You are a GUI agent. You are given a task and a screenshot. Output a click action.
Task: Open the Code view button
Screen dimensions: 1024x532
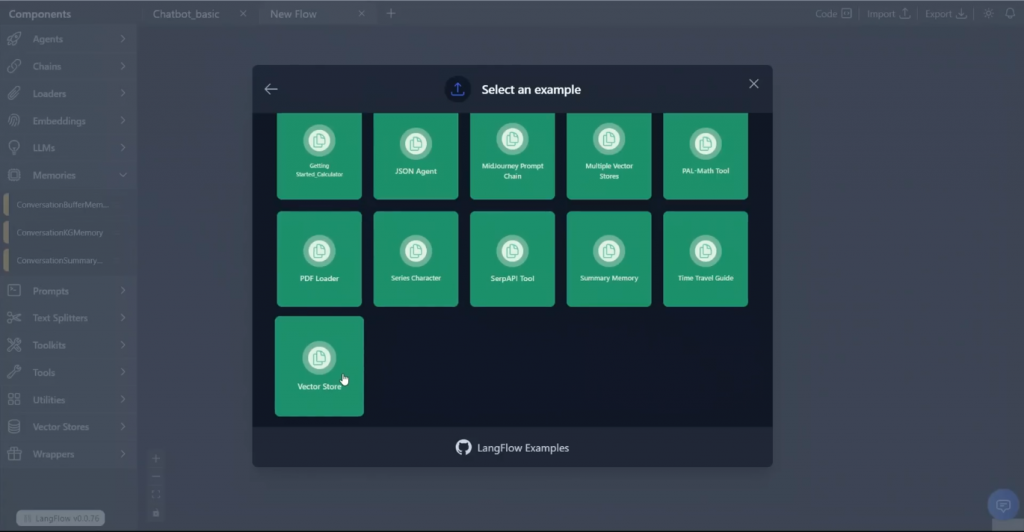pyautogui.click(x=833, y=14)
